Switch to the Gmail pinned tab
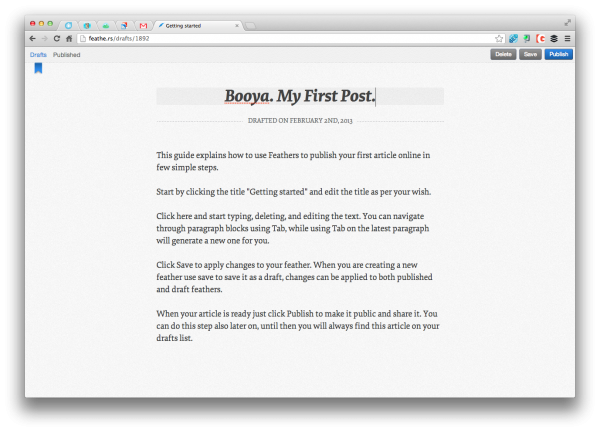600x432 pixels. [x=143, y=26]
